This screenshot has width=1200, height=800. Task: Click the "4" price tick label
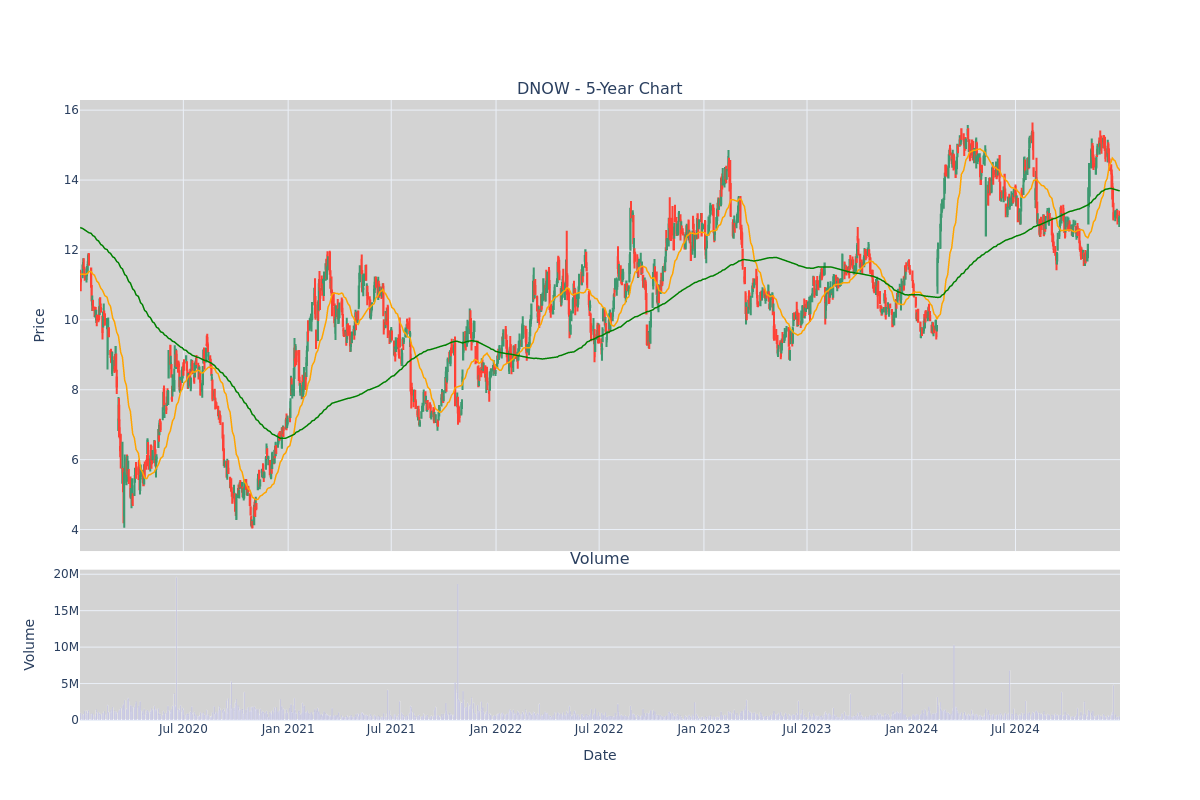point(74,530)
